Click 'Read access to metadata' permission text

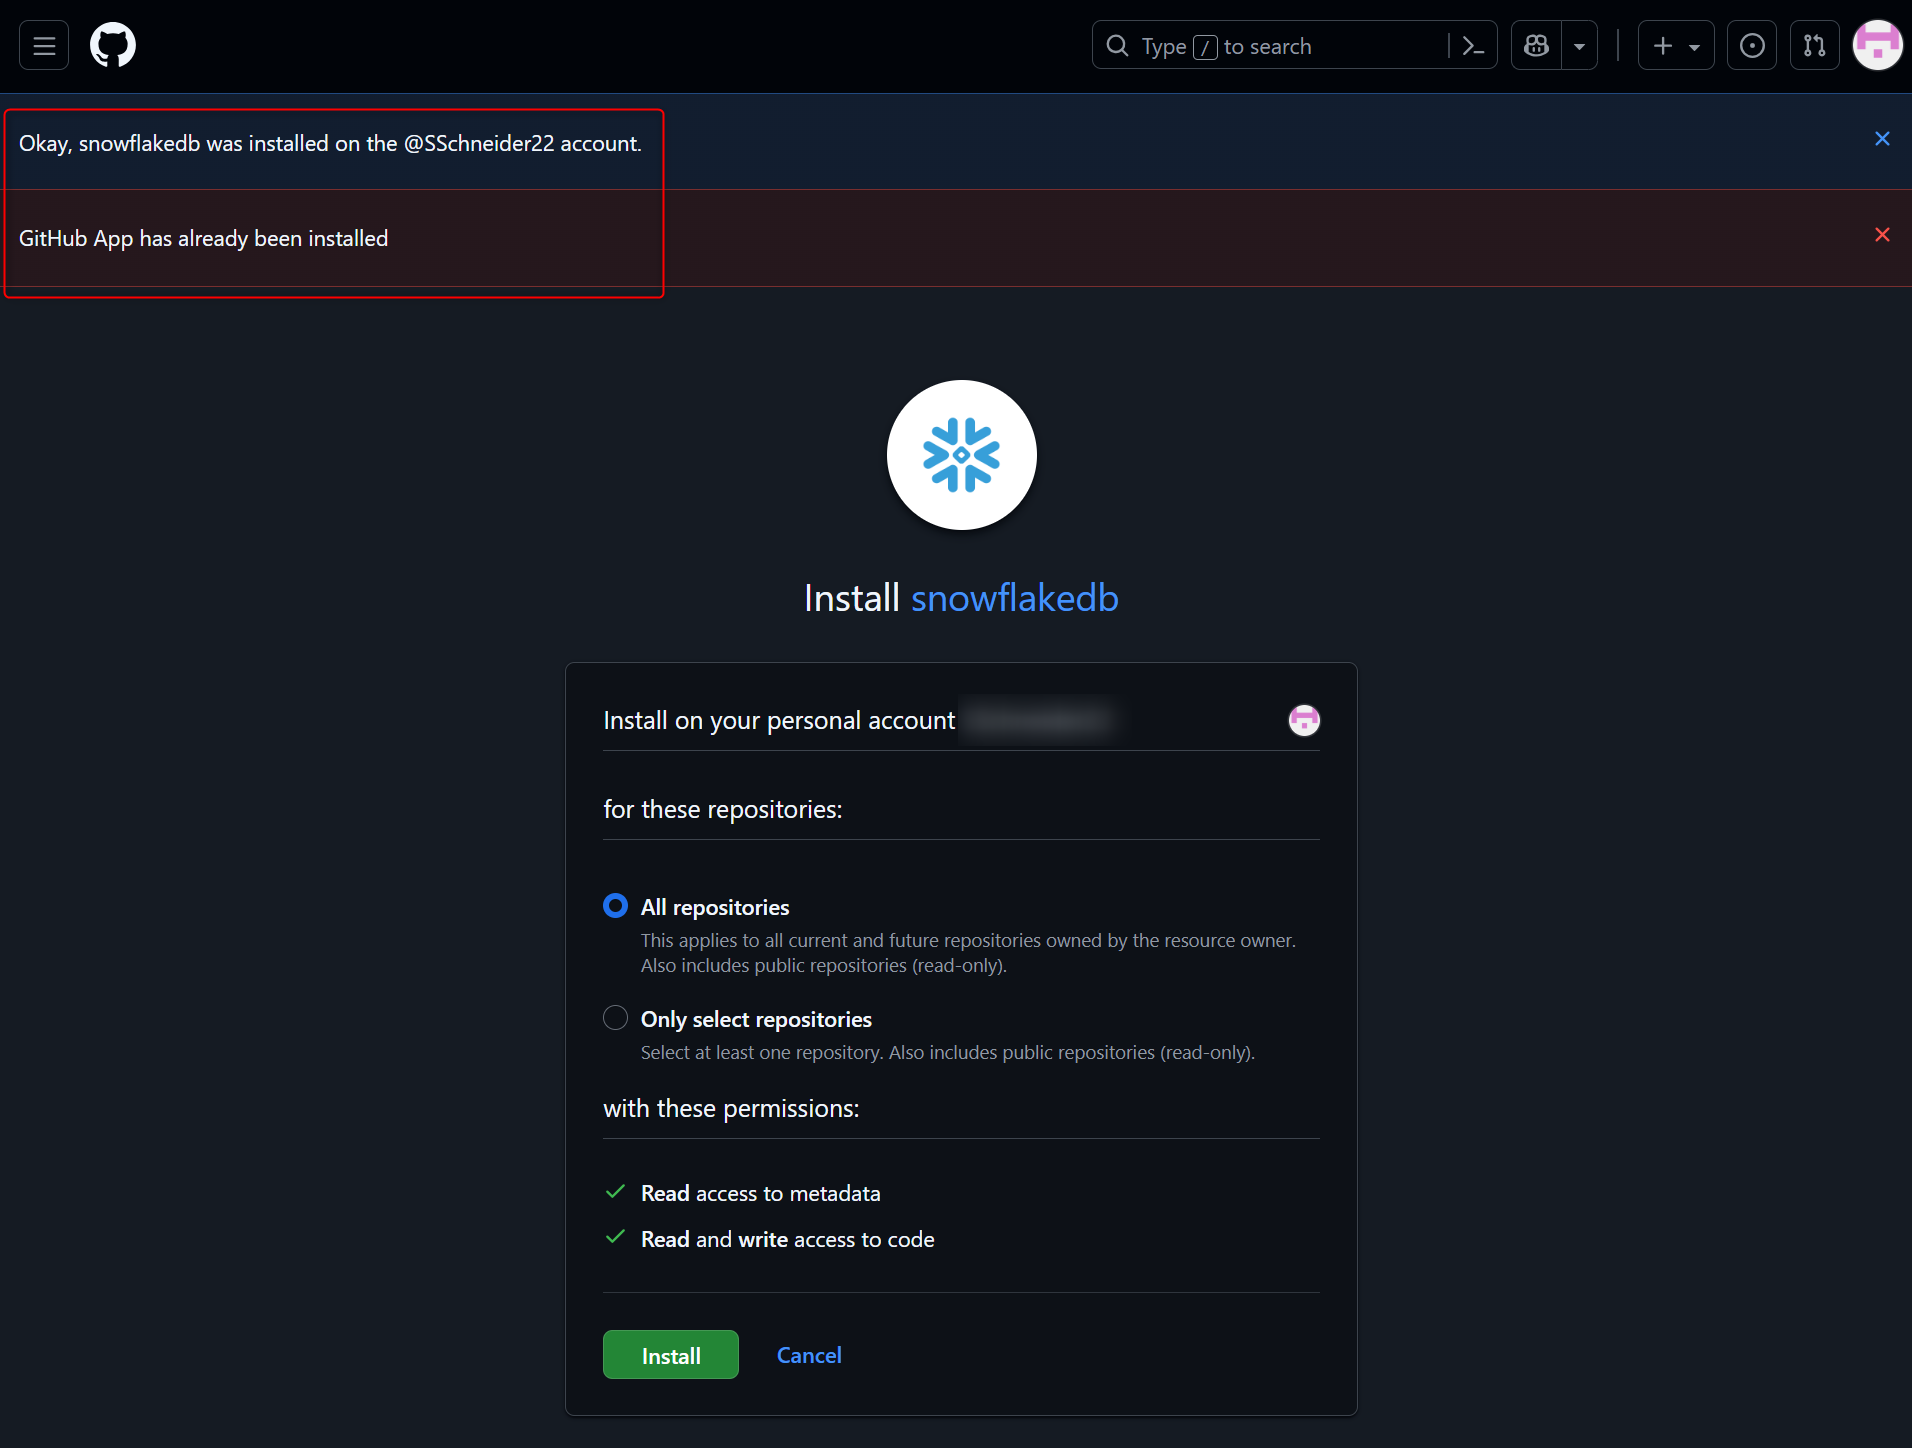[x=761, y=1193]
